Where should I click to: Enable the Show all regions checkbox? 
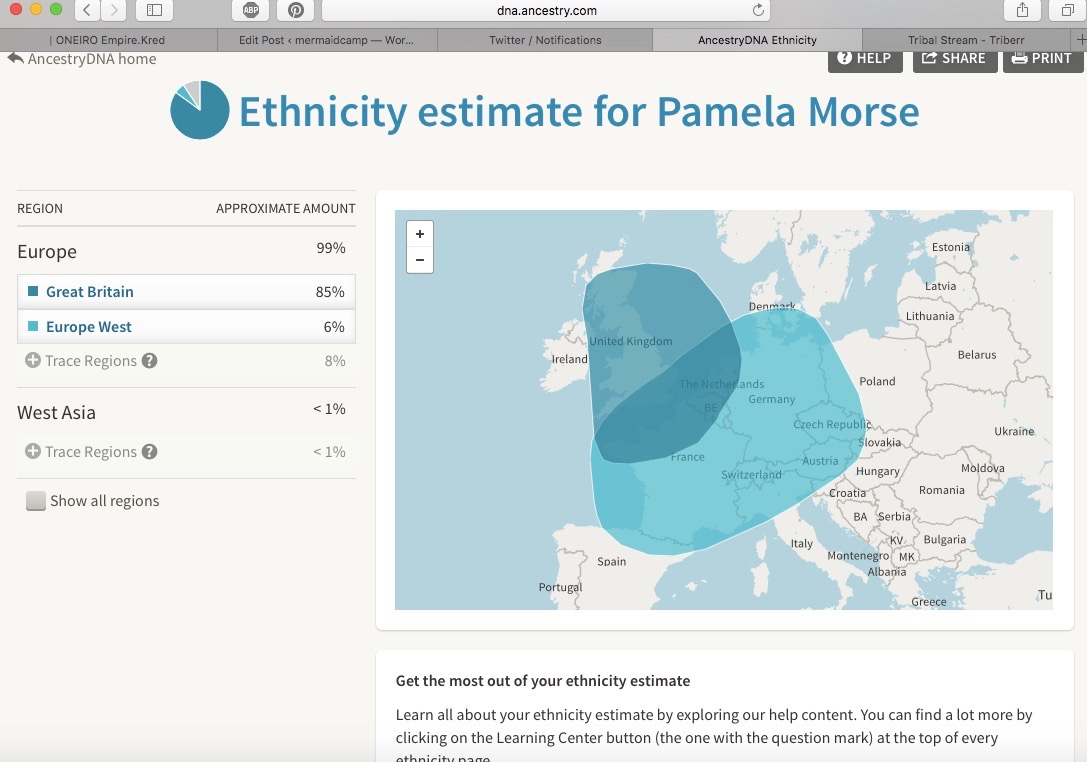click(x=36, y=501)
